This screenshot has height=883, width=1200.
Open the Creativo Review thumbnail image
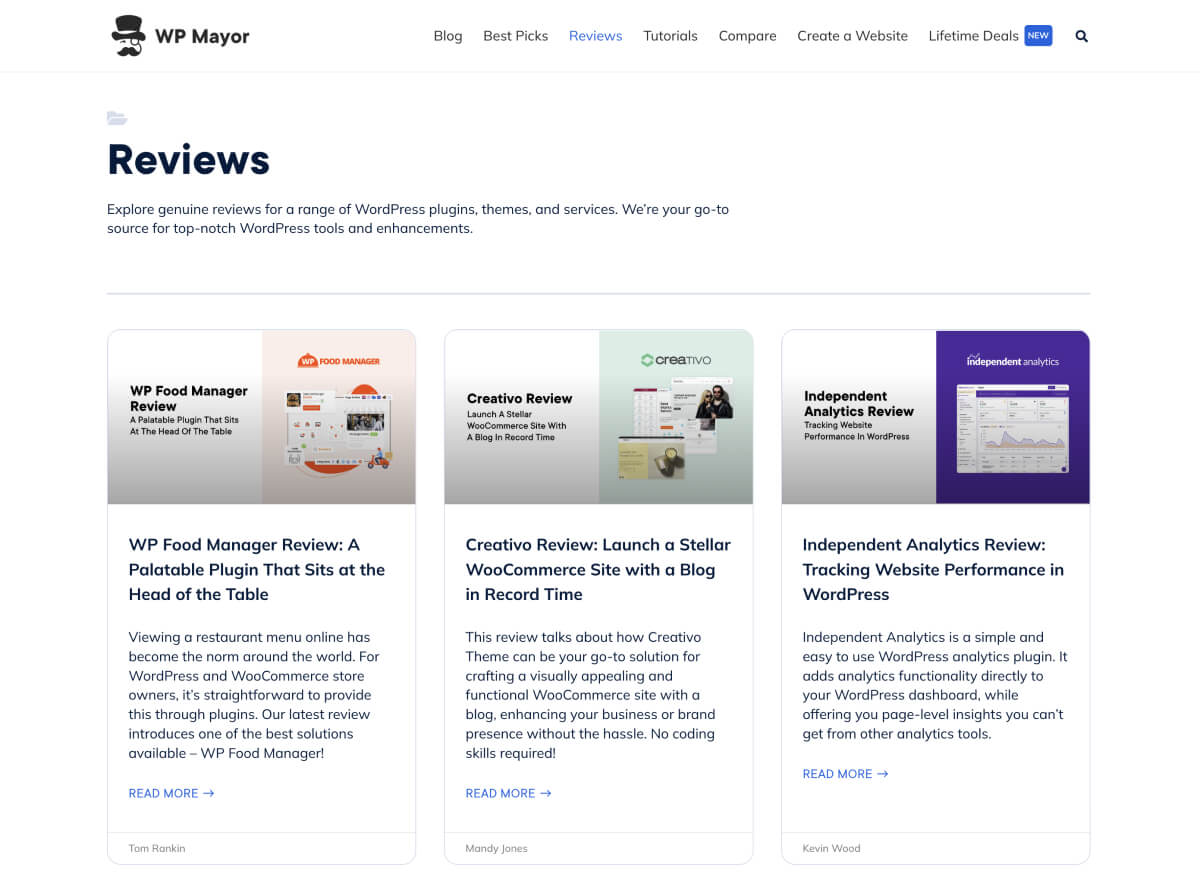click(599, 417)
